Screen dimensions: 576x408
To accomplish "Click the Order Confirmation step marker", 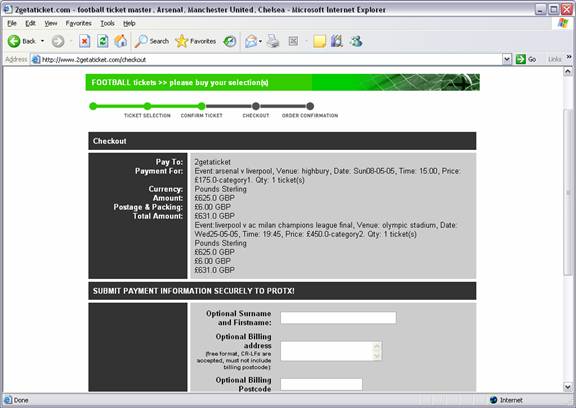I will point(310,106).
